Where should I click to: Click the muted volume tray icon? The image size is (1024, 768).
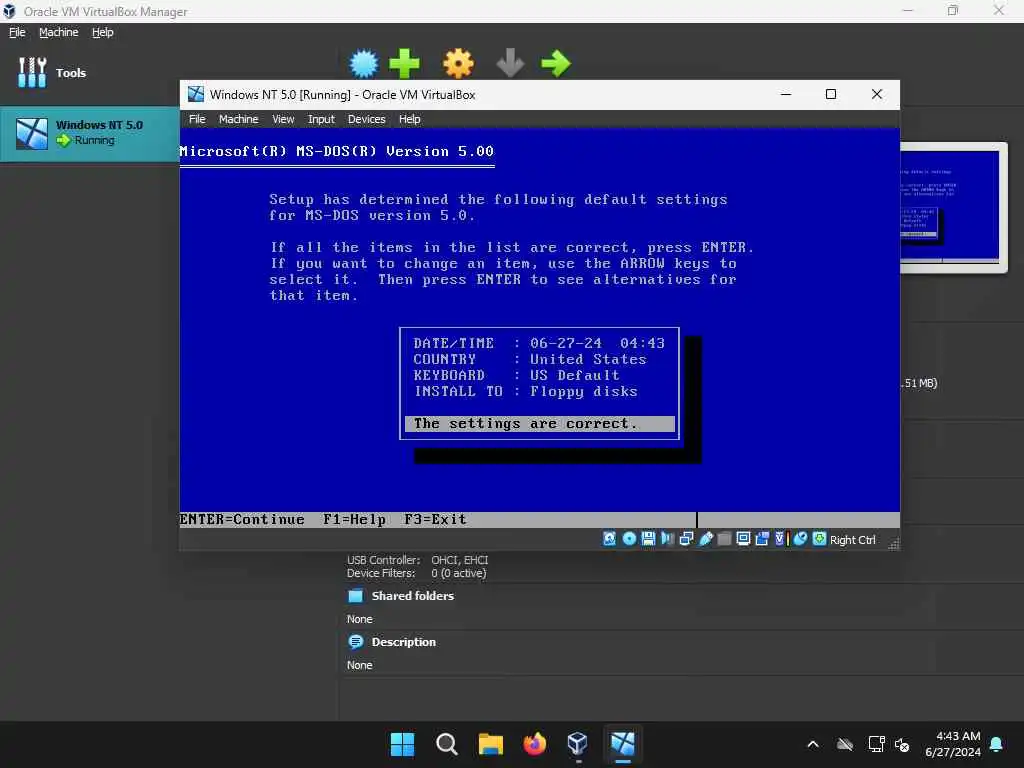point(903,744)
